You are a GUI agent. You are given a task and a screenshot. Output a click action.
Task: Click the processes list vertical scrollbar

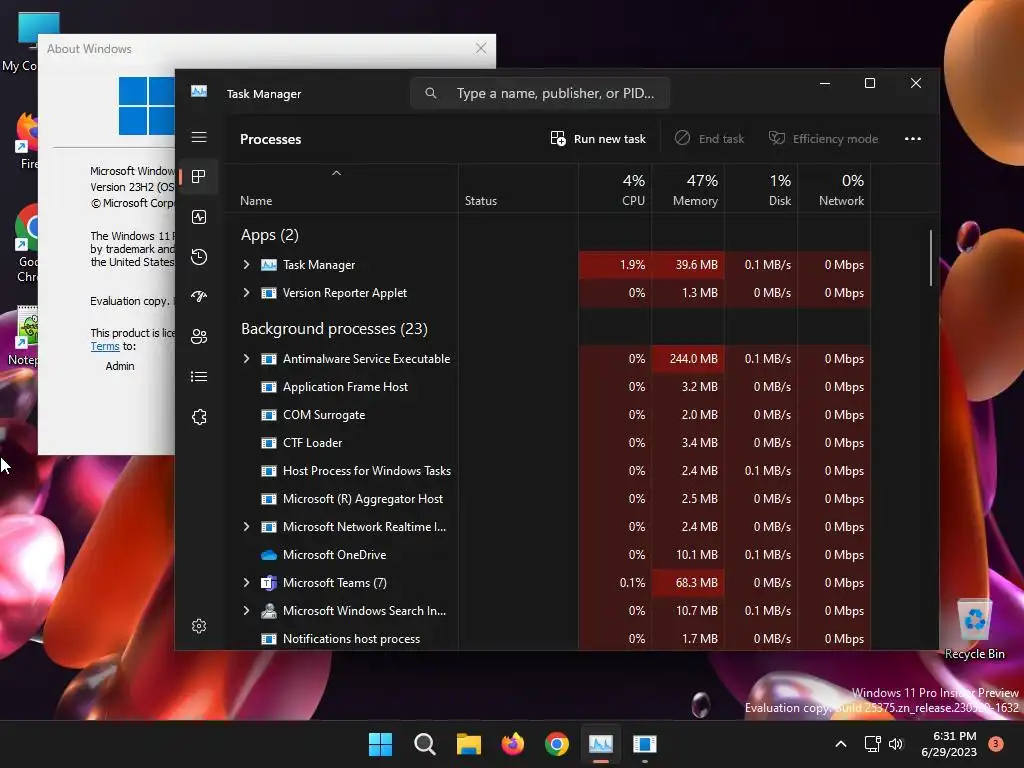(931, 258)
